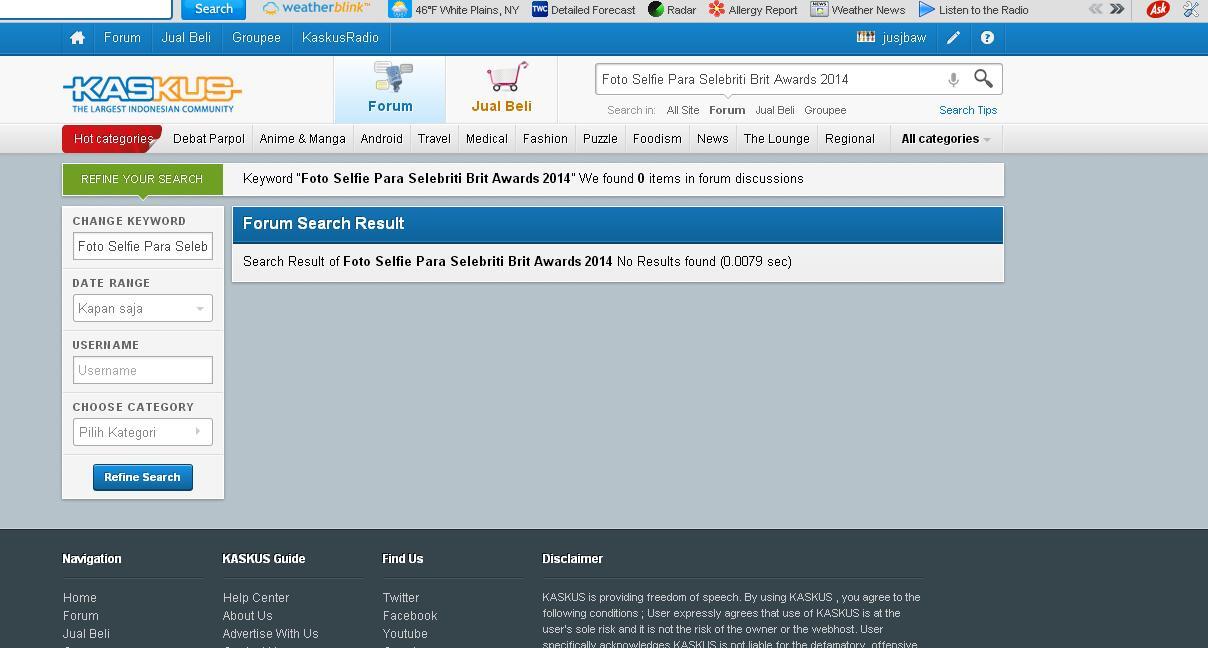Click the Refine Your Search header
Image resolution: width=1208 pixels, height=648 pixels.
point(142,179)
